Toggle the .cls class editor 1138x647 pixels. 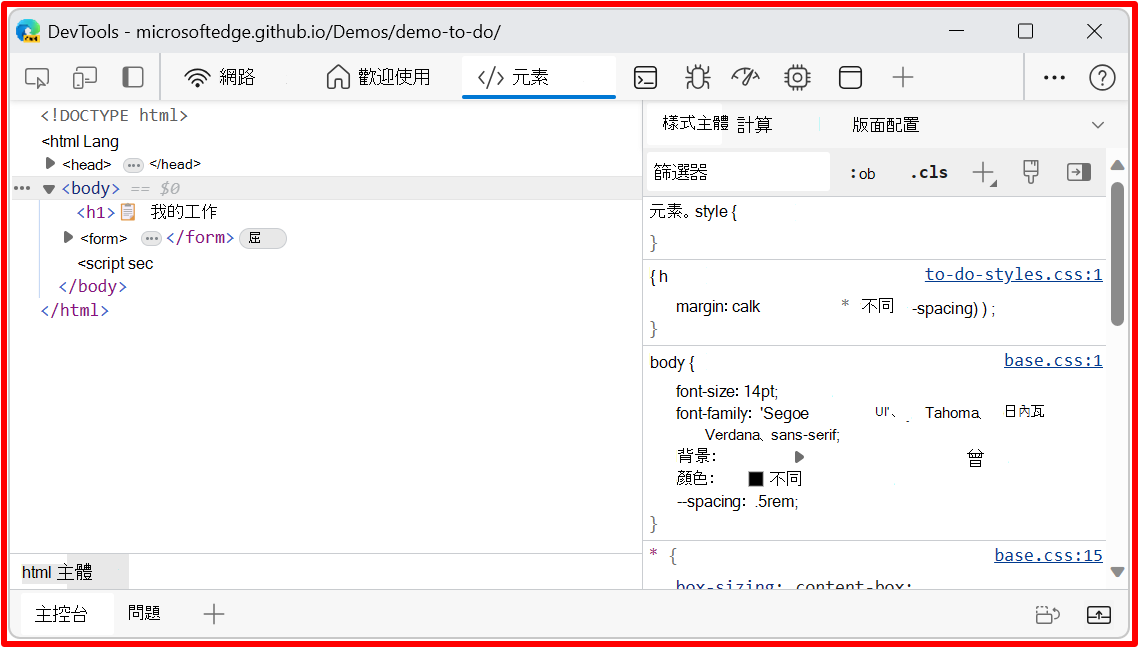(x=928, y=172)
